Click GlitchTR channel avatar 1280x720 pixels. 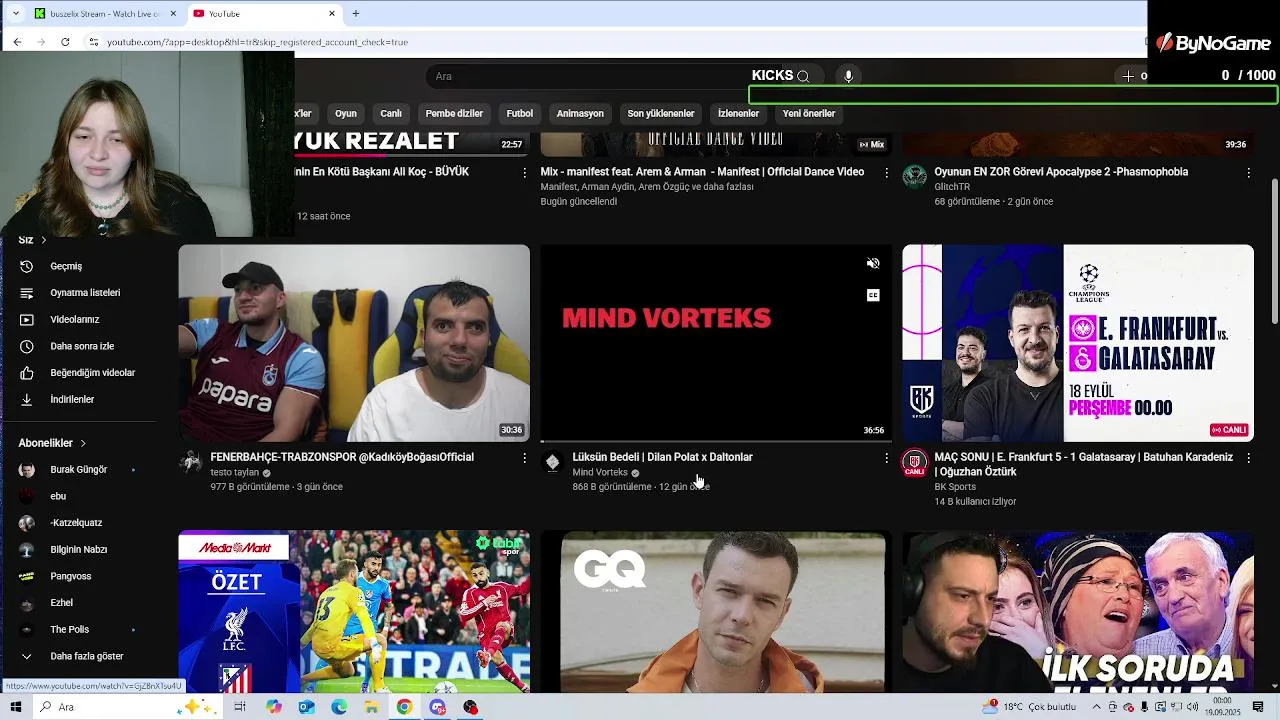[914, 177]
